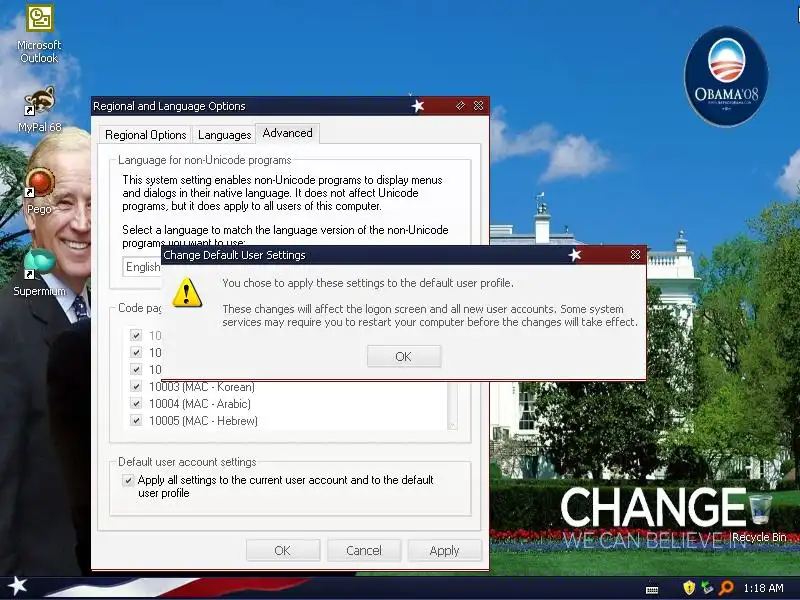Click the Safely Remove Hardware tray icon
Viewport: 800px width, 600px height.
point(707,588)
